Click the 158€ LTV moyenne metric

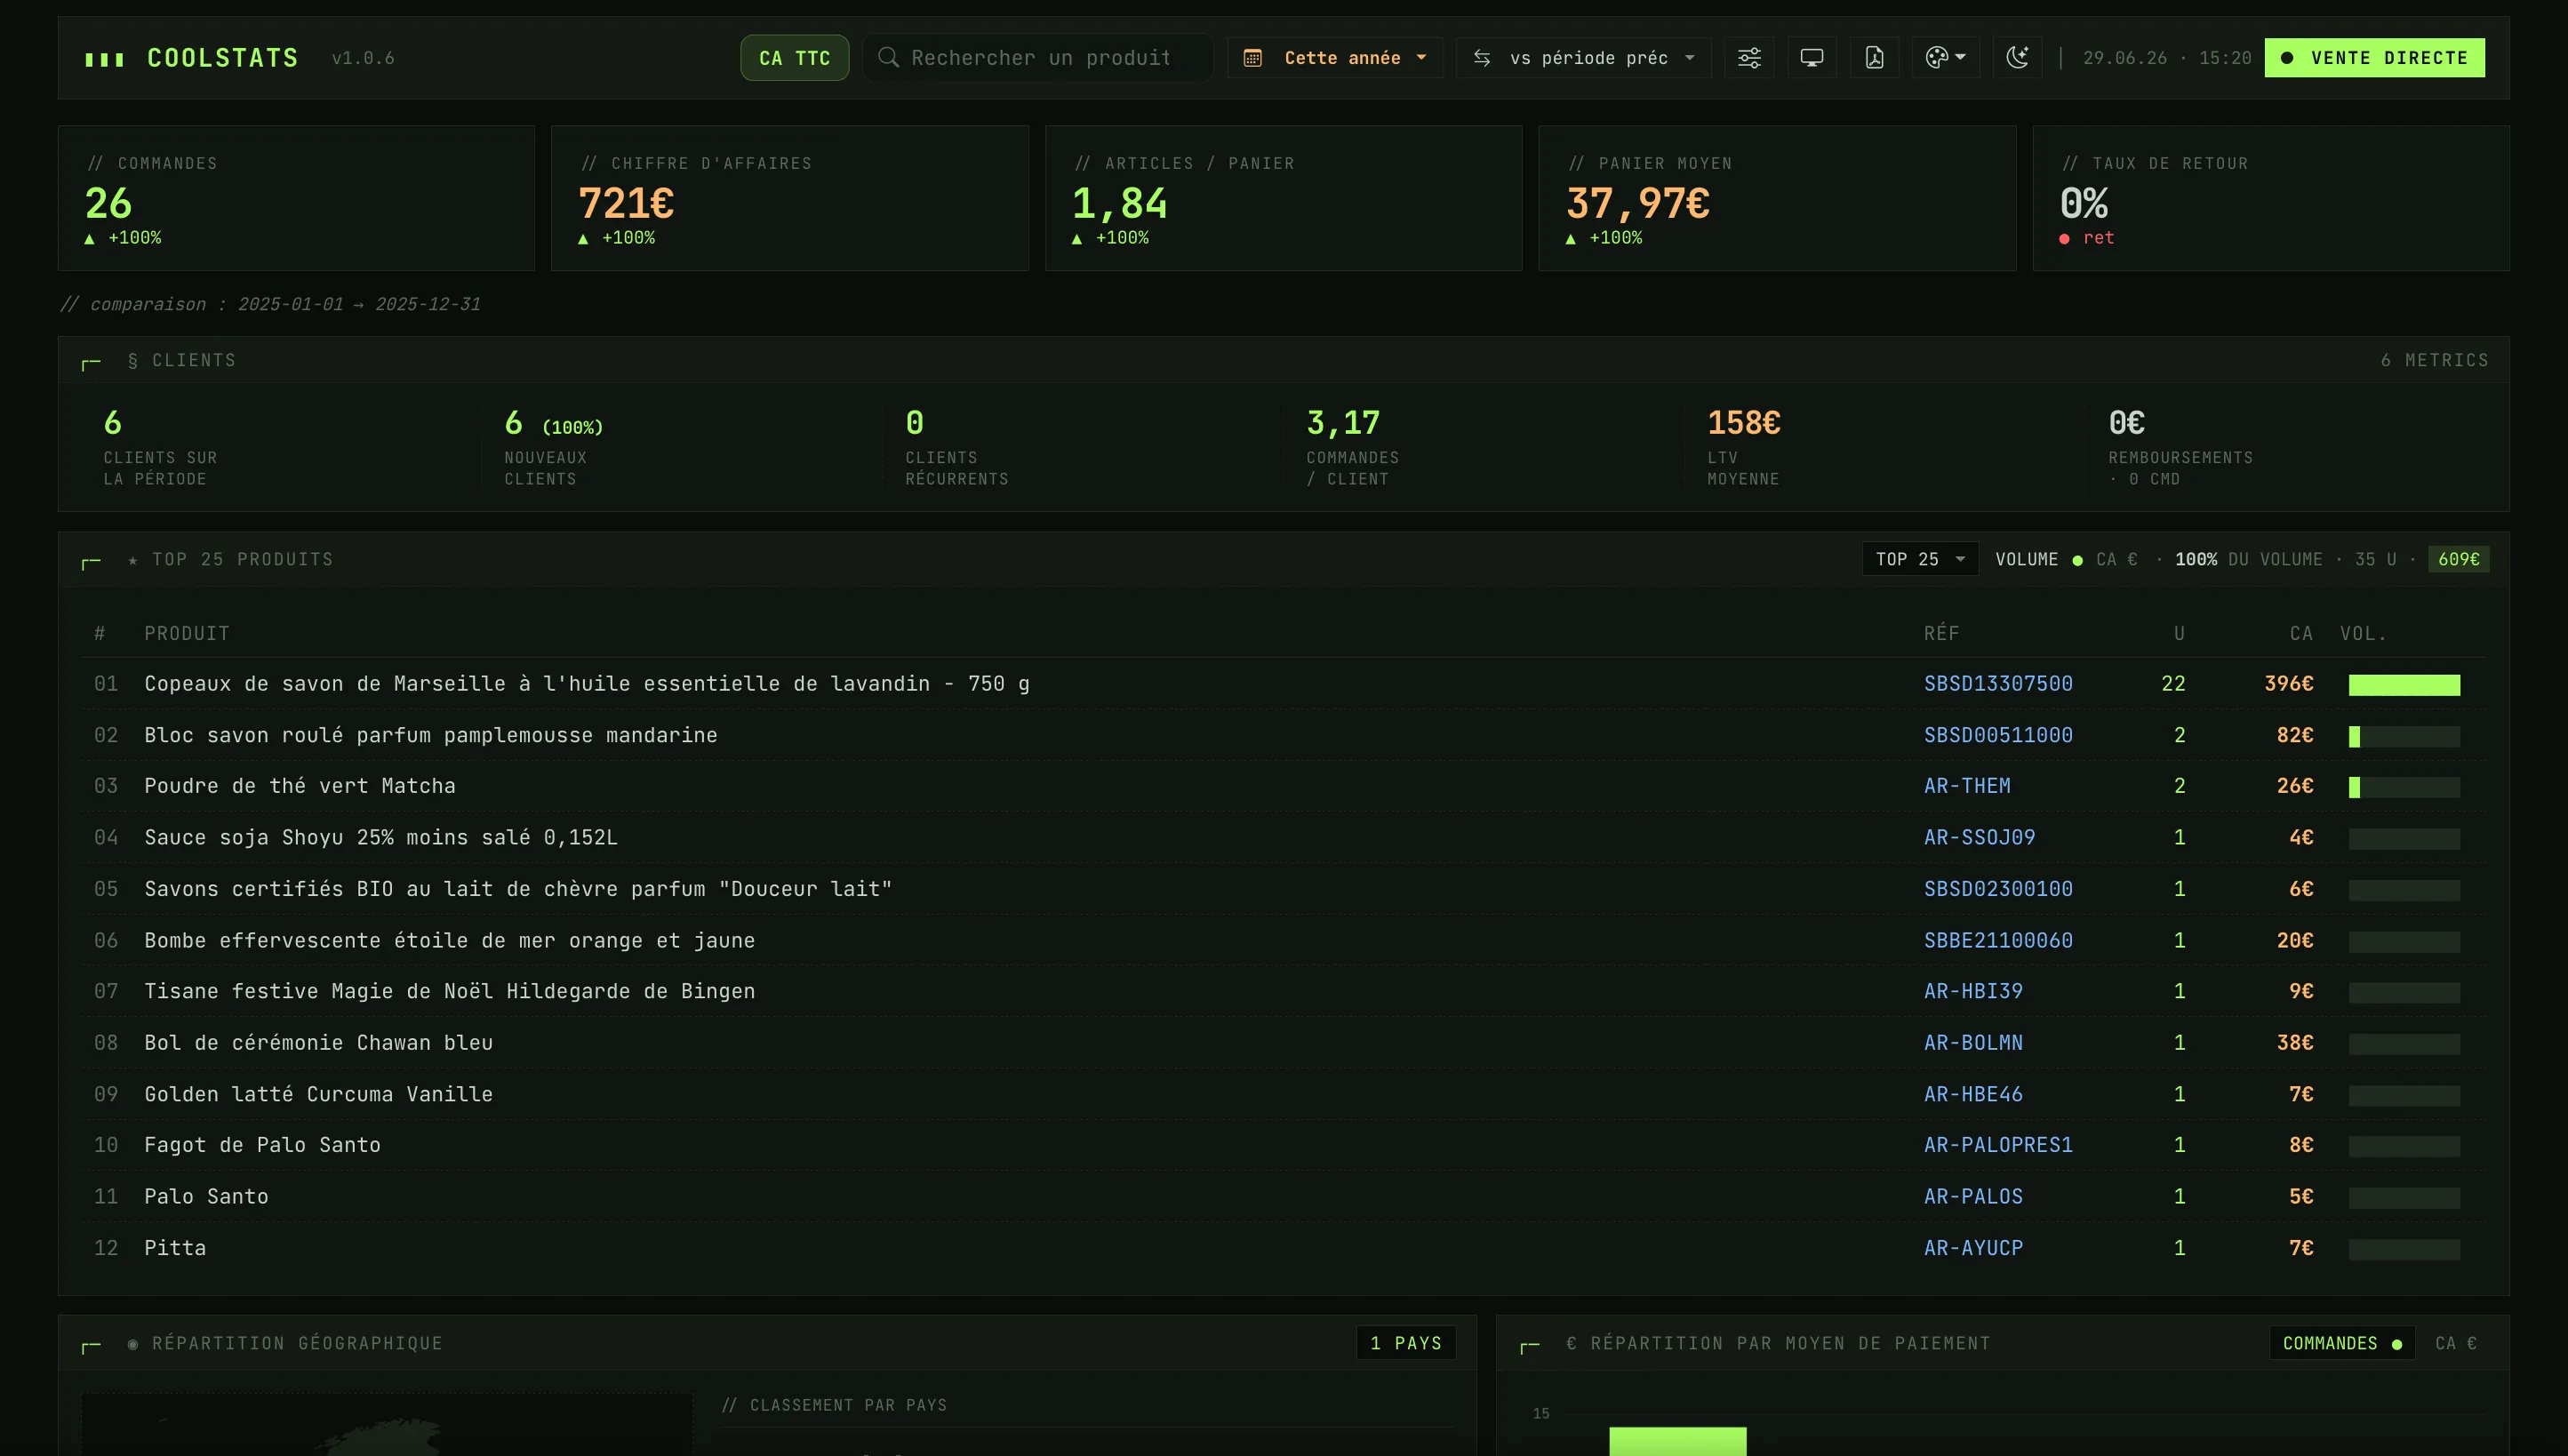[1743, 423]
